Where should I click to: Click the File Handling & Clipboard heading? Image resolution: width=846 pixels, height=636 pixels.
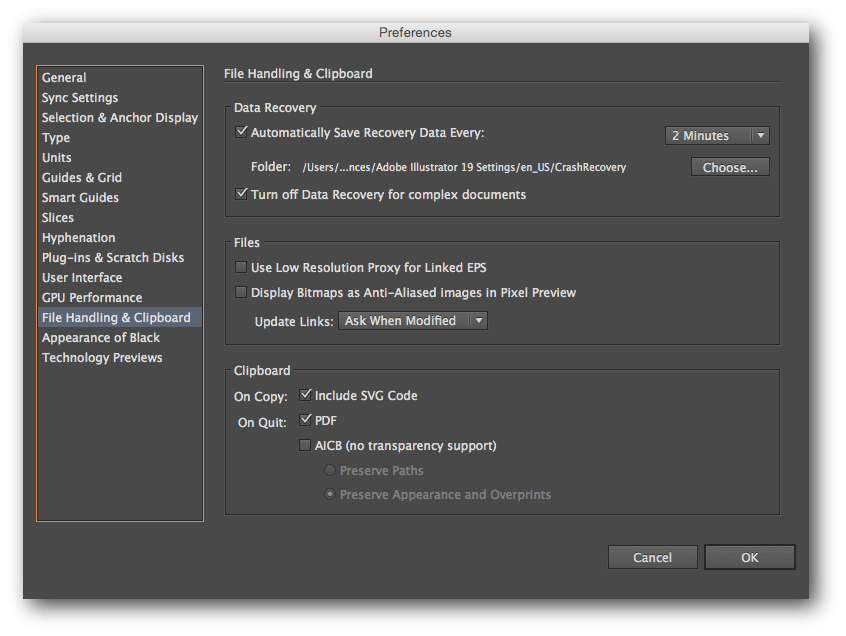click(298, 73)
